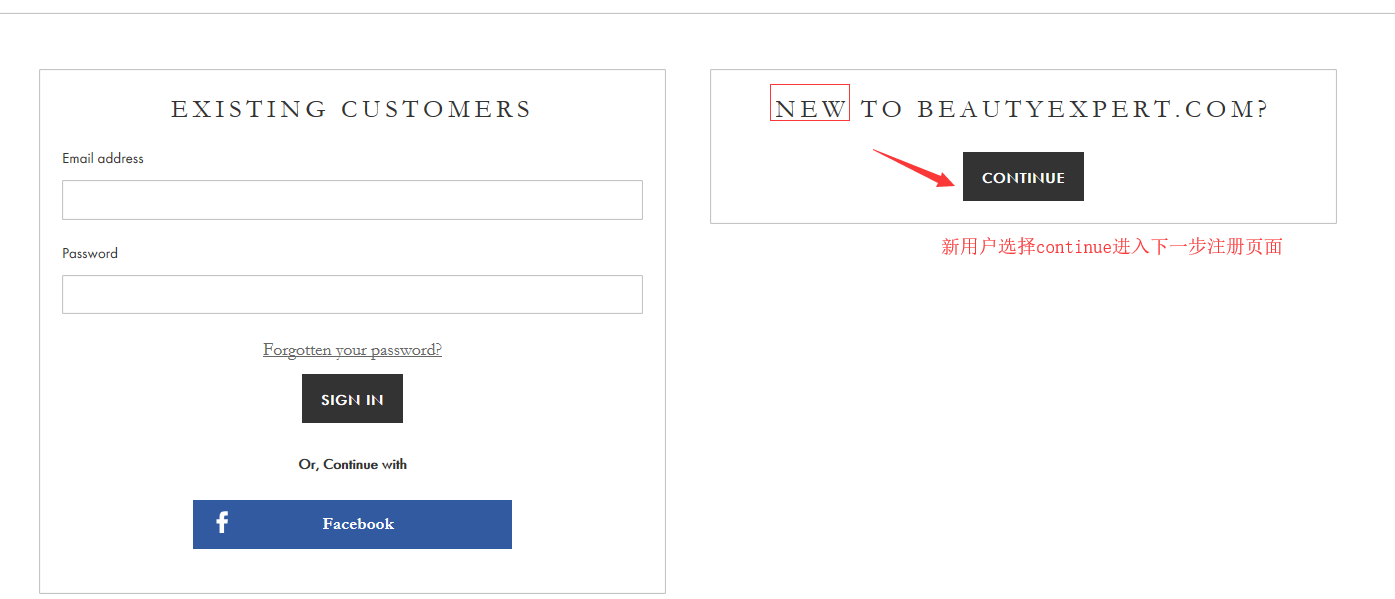Viewport: 1395px width, 599px height.
Task: Click the word CUSTOMERS in the heading
Action: 436,109
